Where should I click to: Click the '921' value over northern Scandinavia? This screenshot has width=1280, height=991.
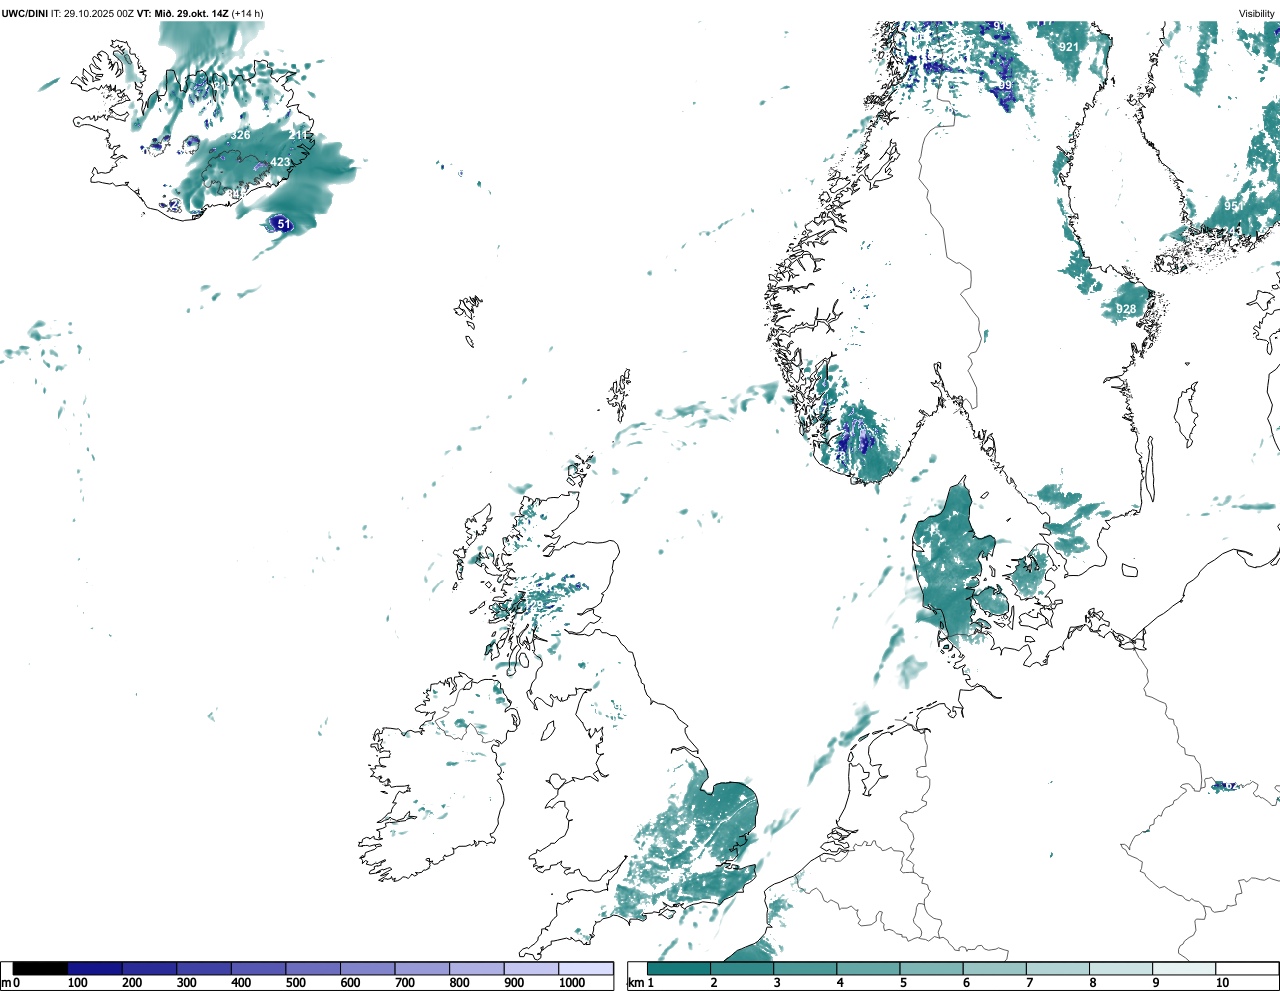pos(1069,47)
